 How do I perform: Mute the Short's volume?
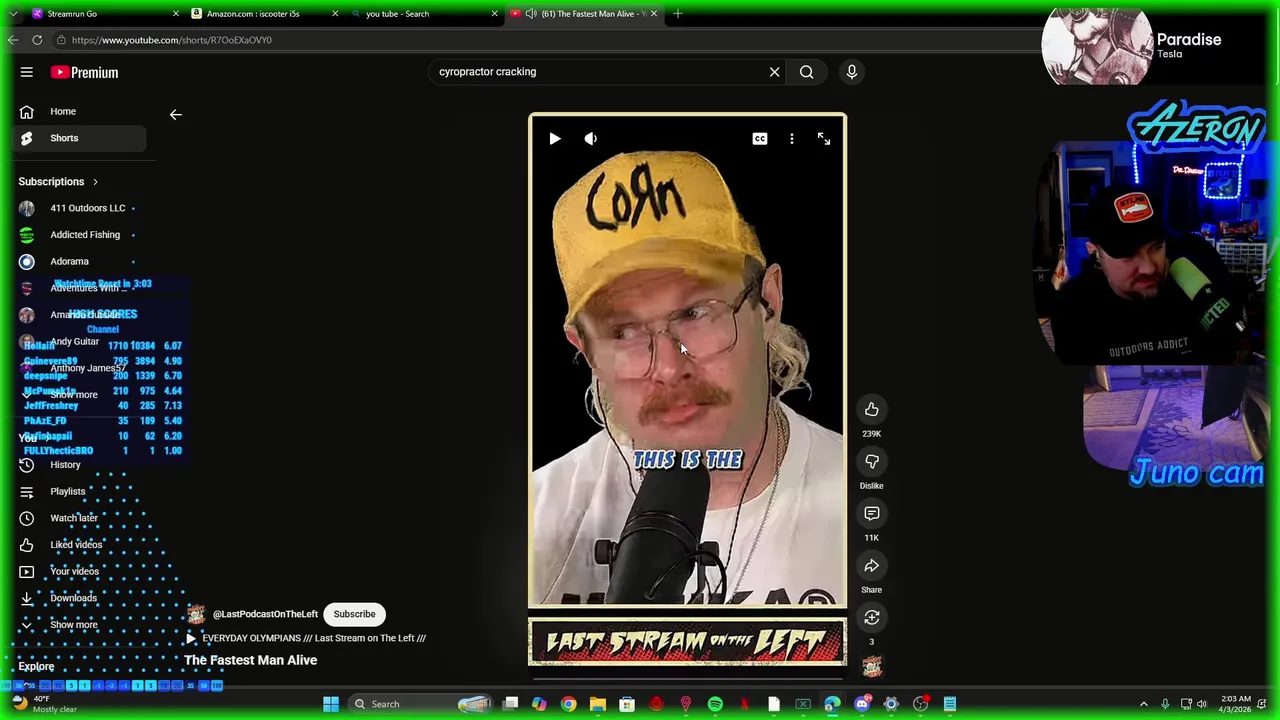tap(591, 139)
